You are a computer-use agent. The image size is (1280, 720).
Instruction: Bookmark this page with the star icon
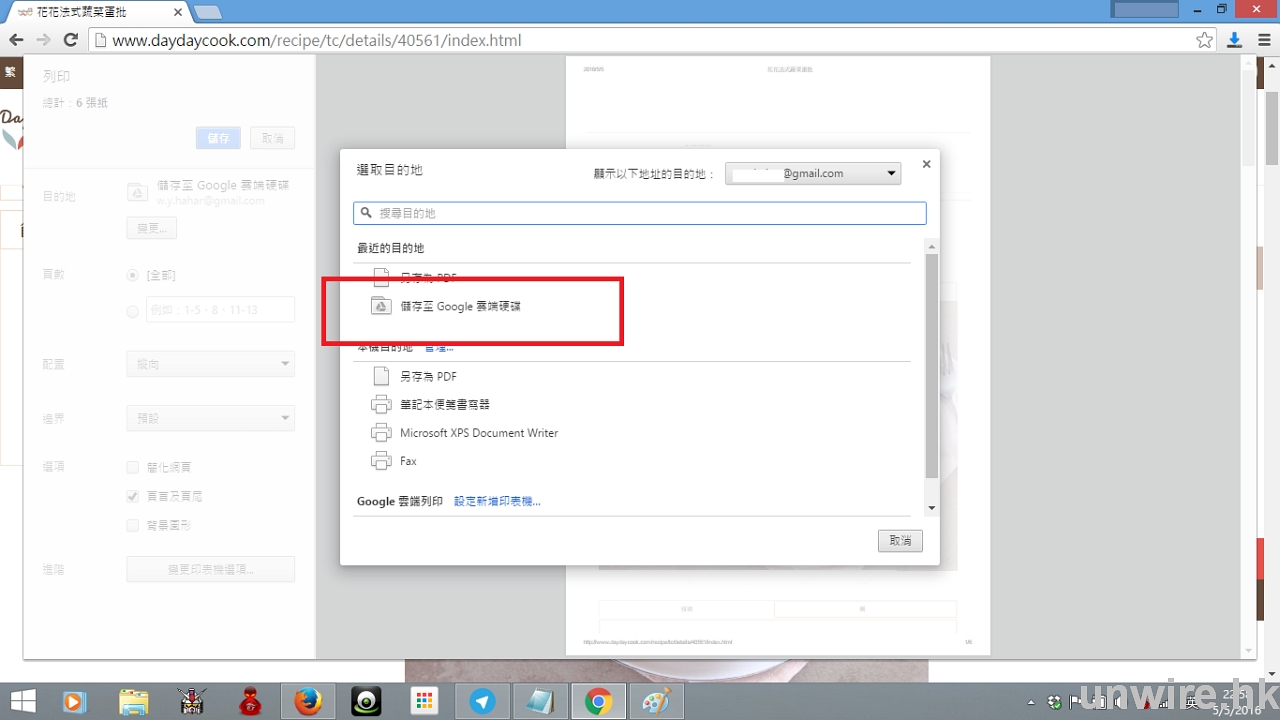coord(1204,40)
